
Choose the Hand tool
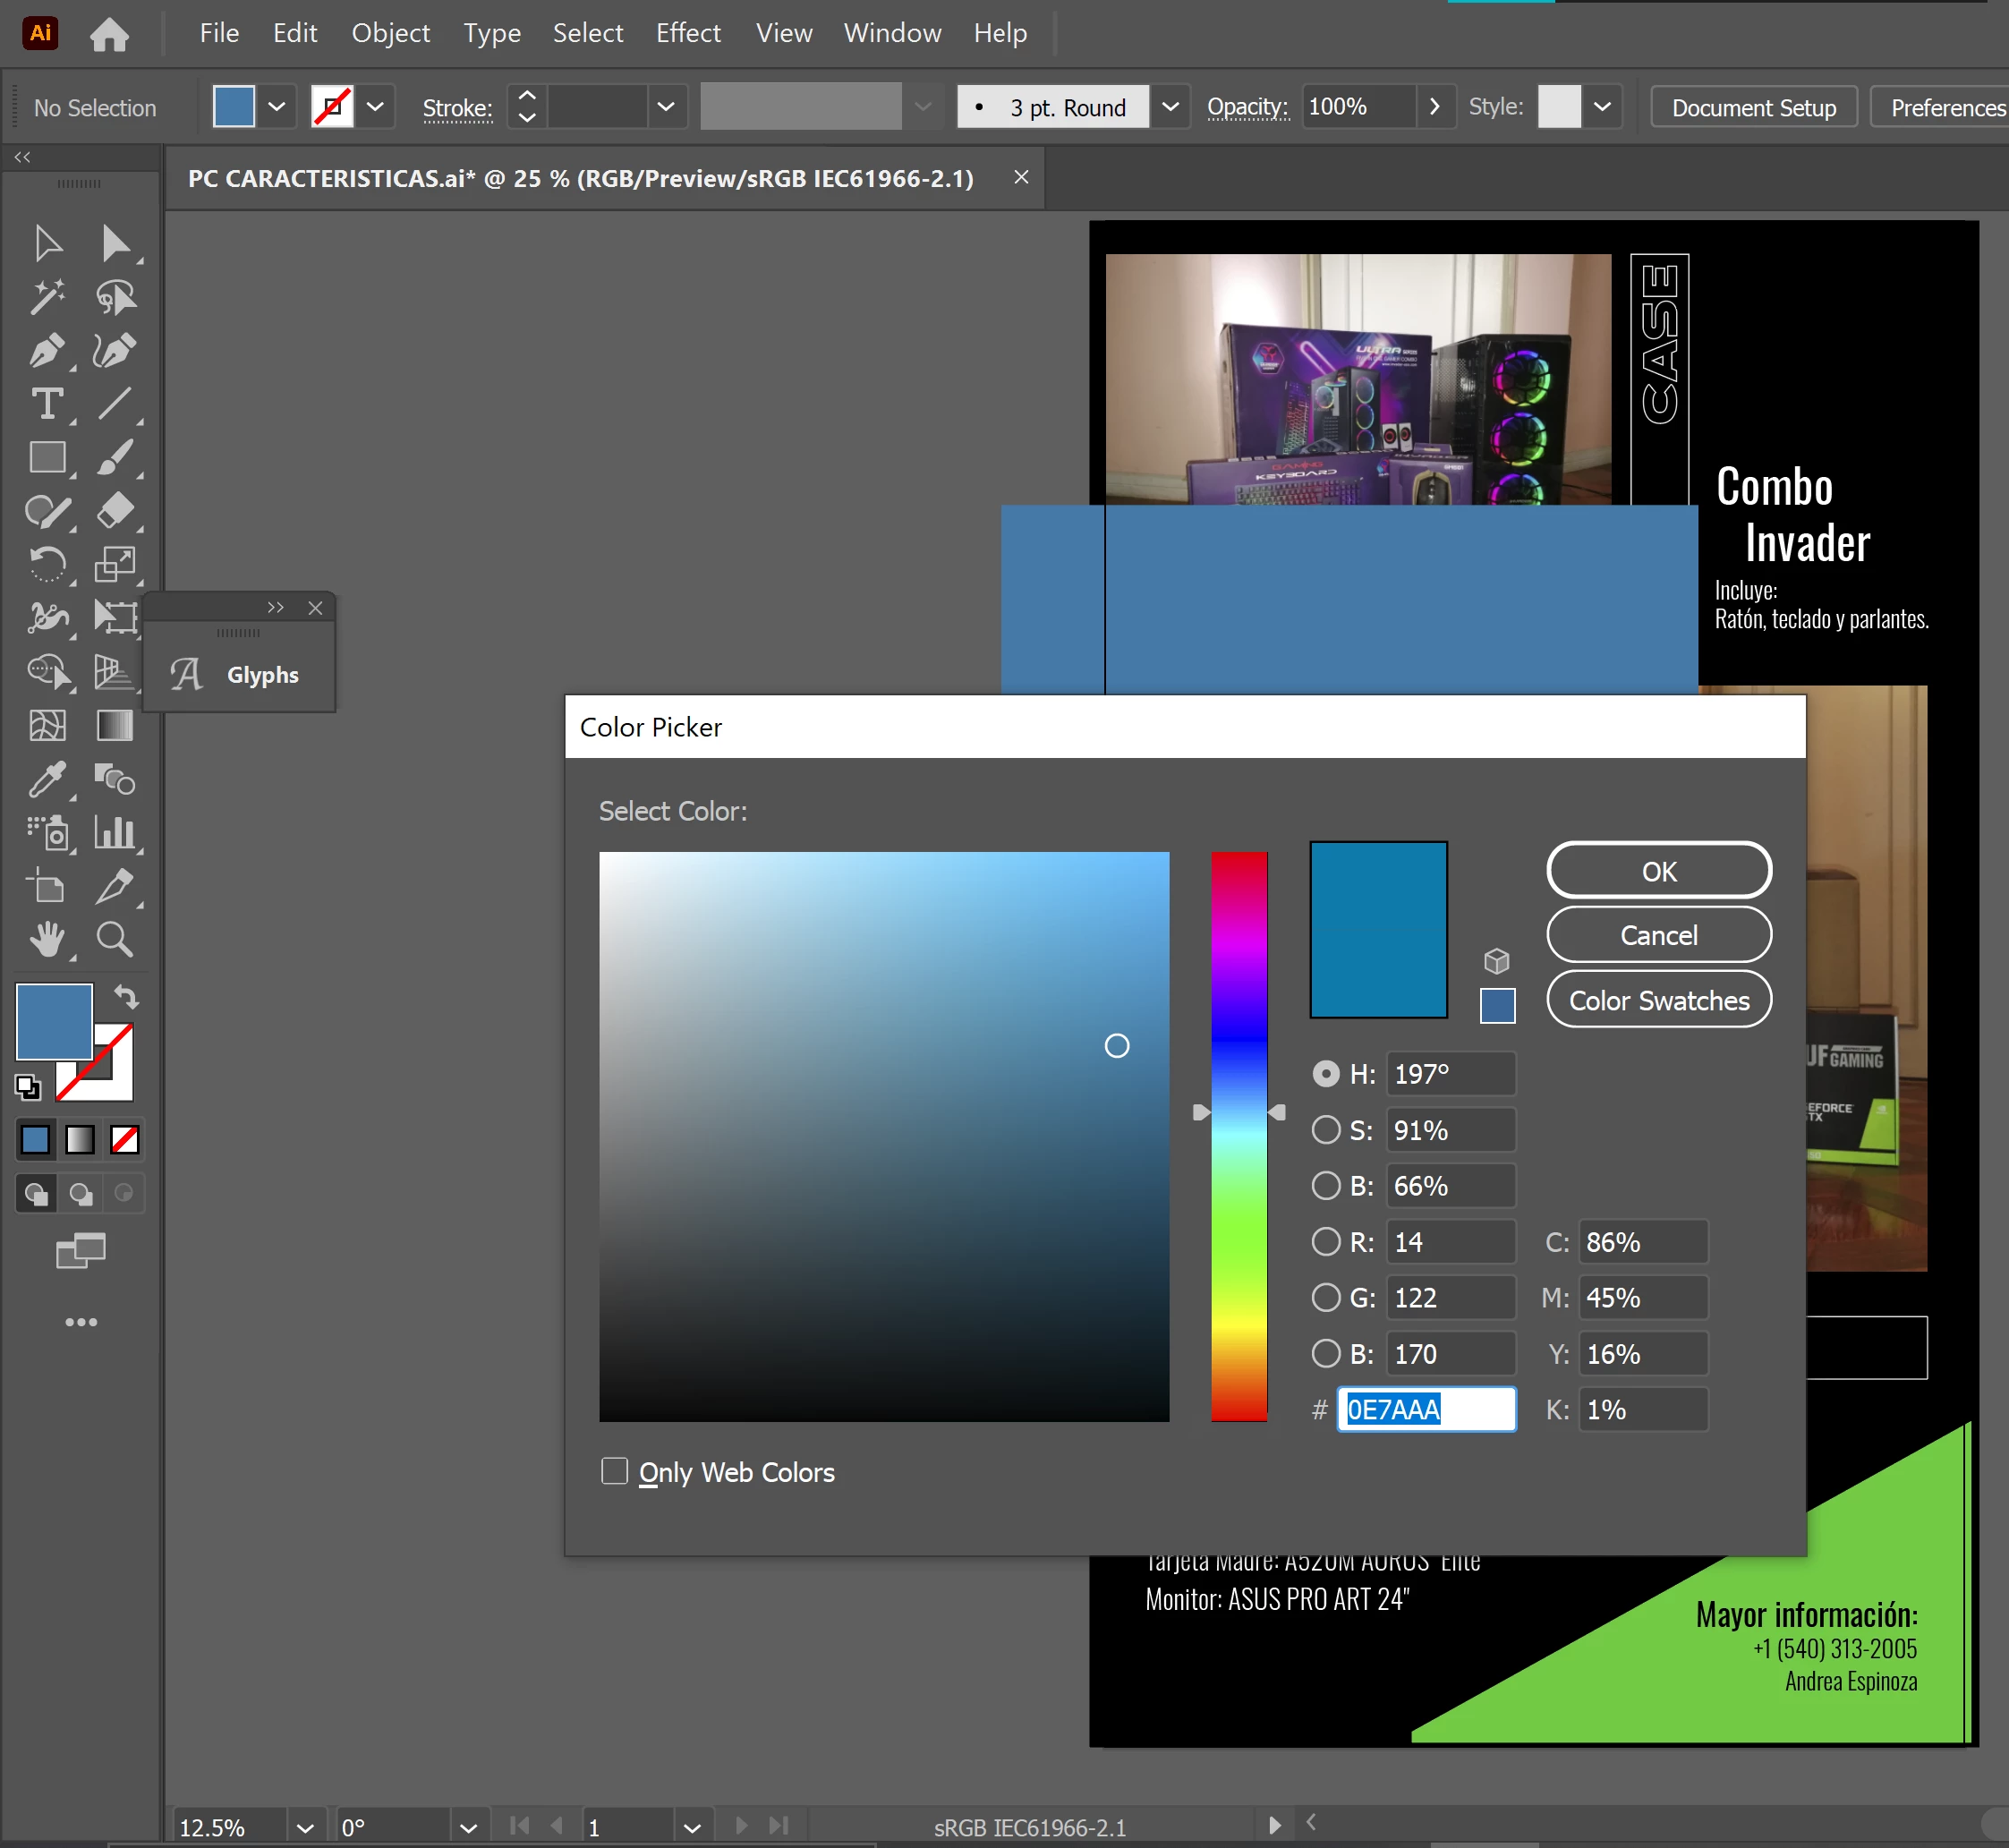tap(46, 939)
